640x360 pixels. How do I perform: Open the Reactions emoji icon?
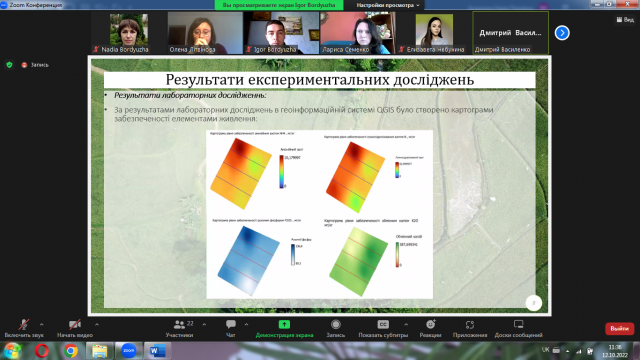[x=431, y=324]
